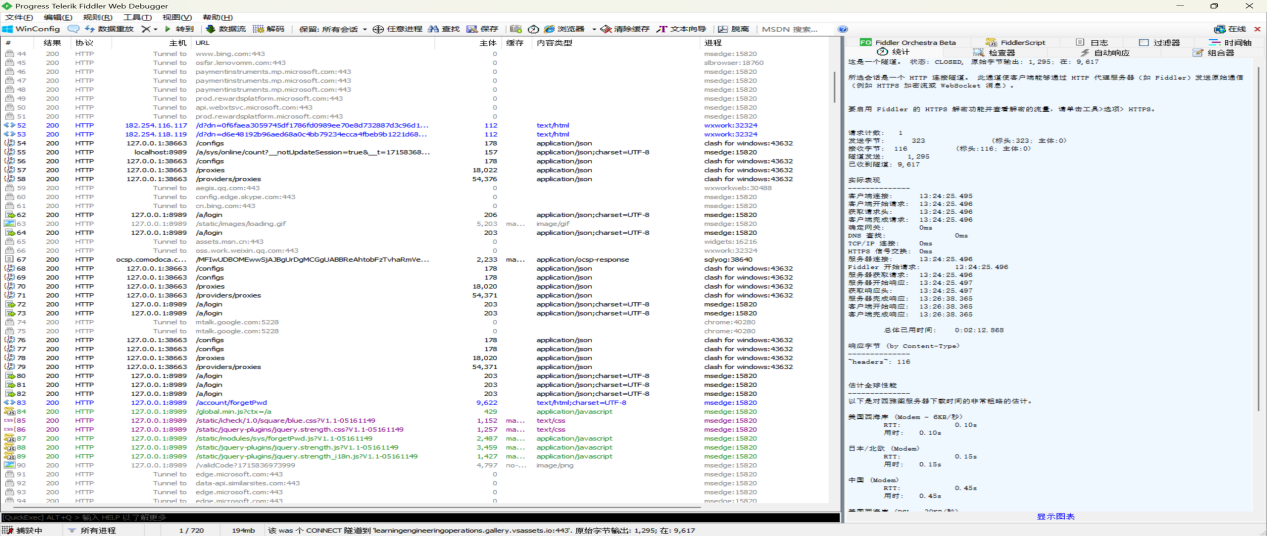Open the WinConfig tool

(31, 29)
